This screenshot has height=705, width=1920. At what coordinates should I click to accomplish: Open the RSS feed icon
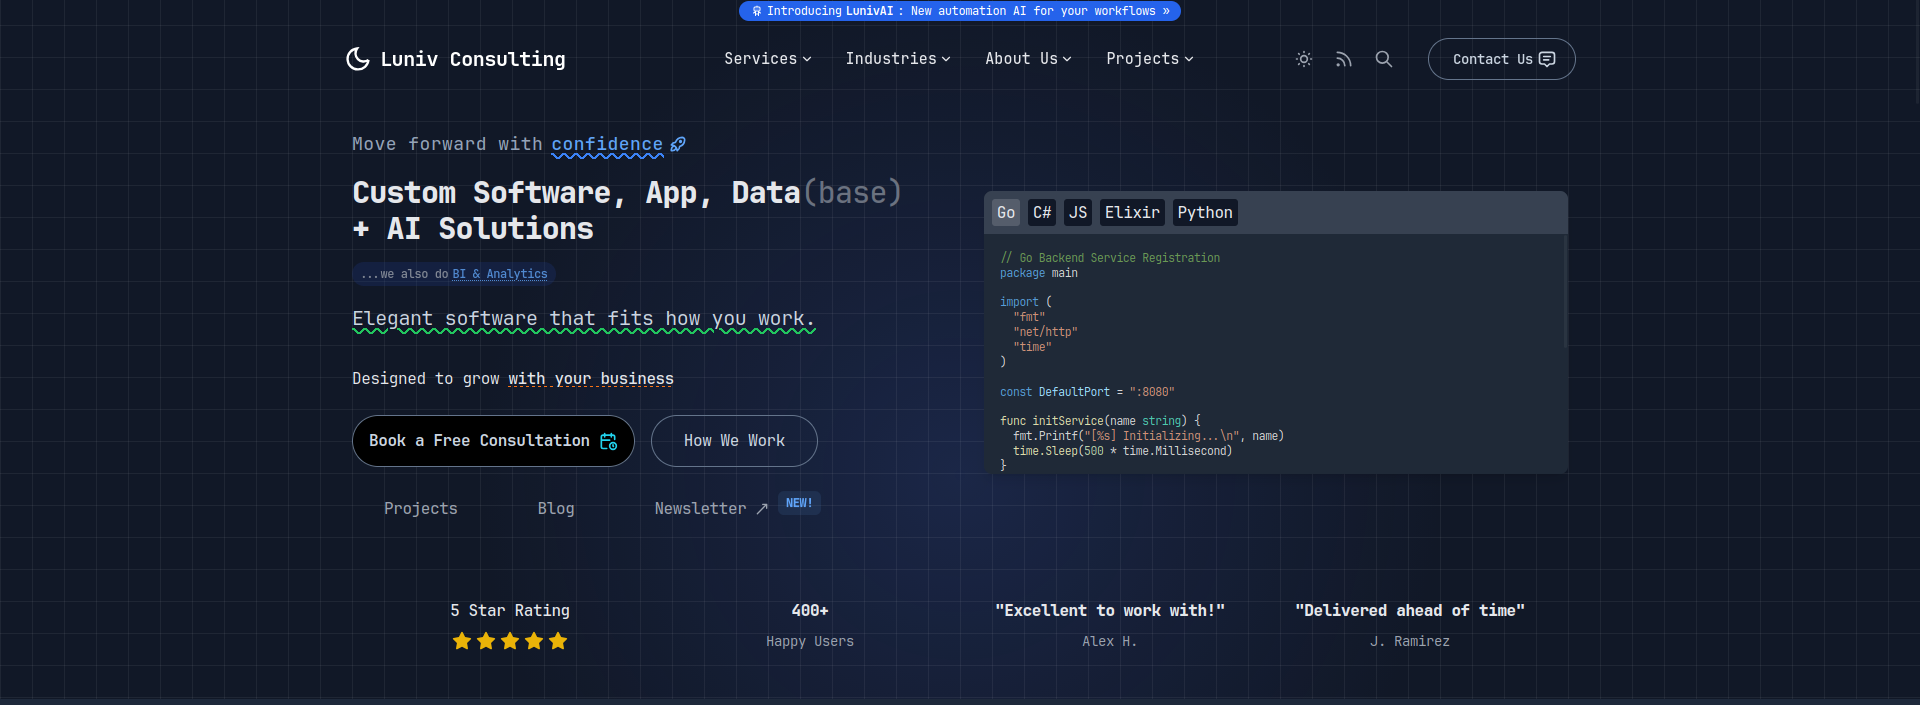(1343, 59)
